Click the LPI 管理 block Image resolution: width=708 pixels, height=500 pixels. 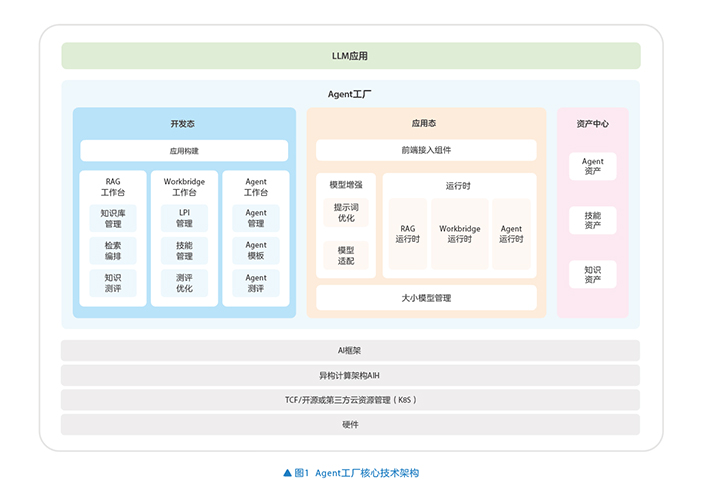pos(184,218)
